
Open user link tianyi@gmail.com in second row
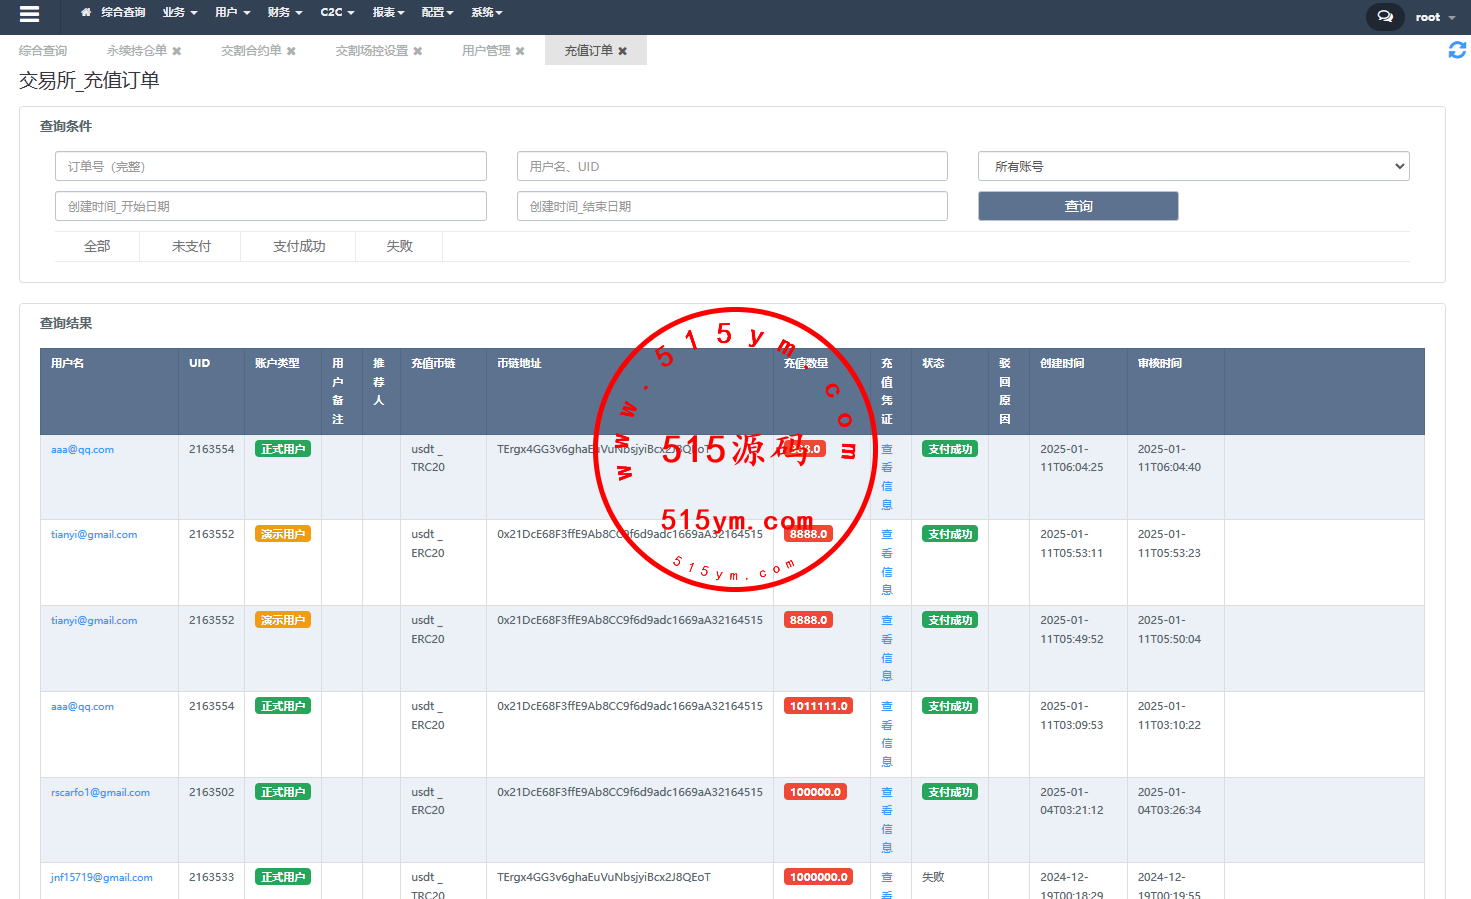pyautogui.click(x=94, y=535)
